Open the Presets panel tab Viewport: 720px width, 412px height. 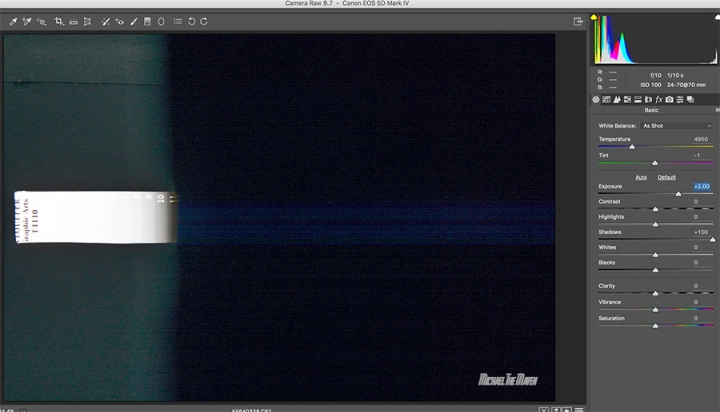tap(680, 99)
